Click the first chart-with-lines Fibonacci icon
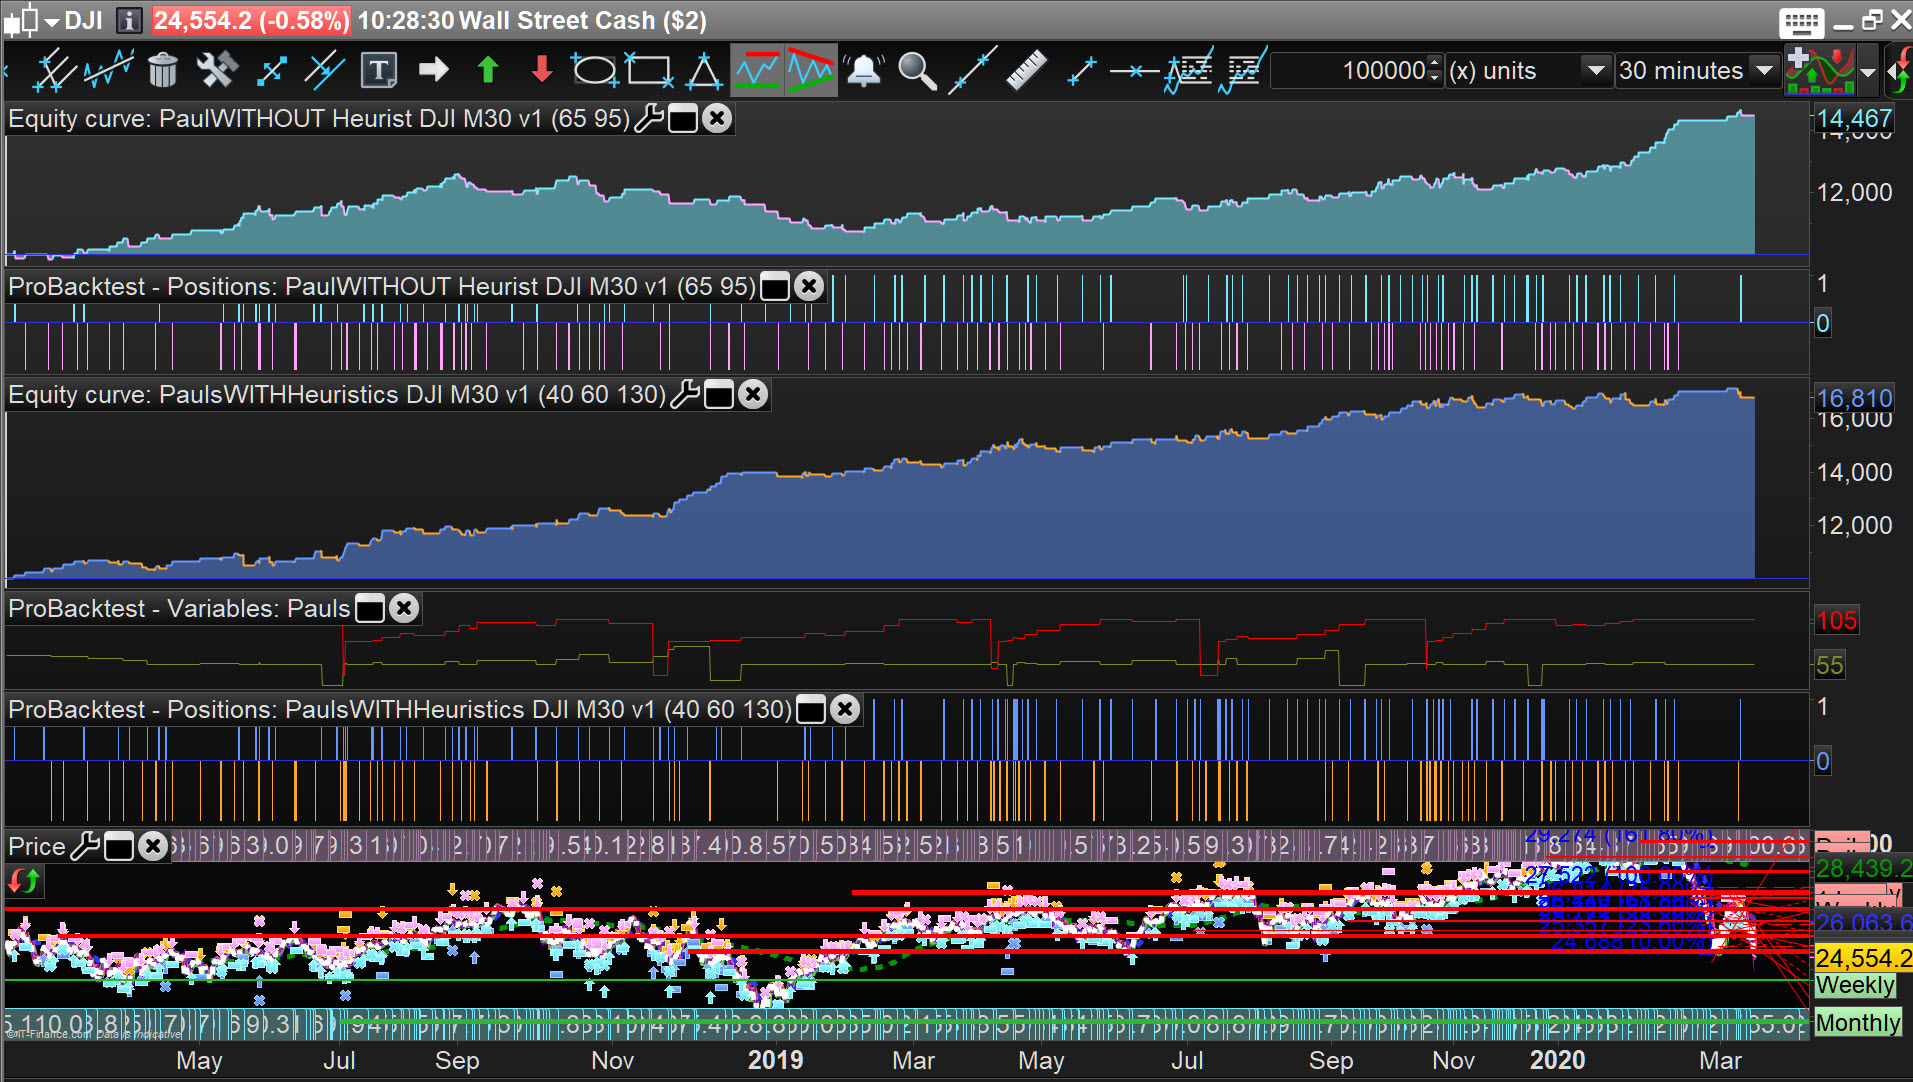The image size is (1913, 1082). (x=1189, y=70)
